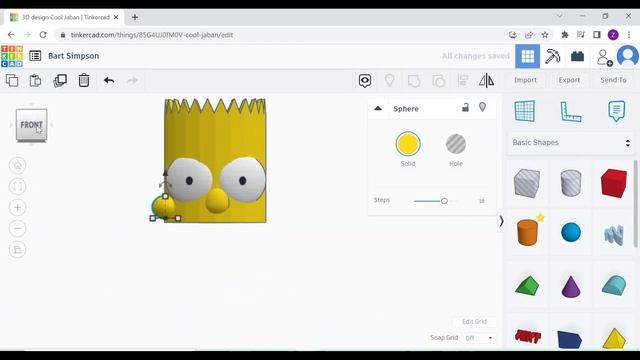Open the Basic Shapes dropdown
Screen dimensions: 640x360
click(571, 142)
